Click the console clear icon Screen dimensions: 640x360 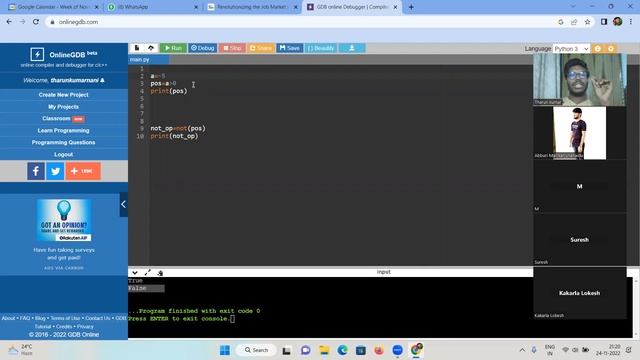[x=160, y=273]
